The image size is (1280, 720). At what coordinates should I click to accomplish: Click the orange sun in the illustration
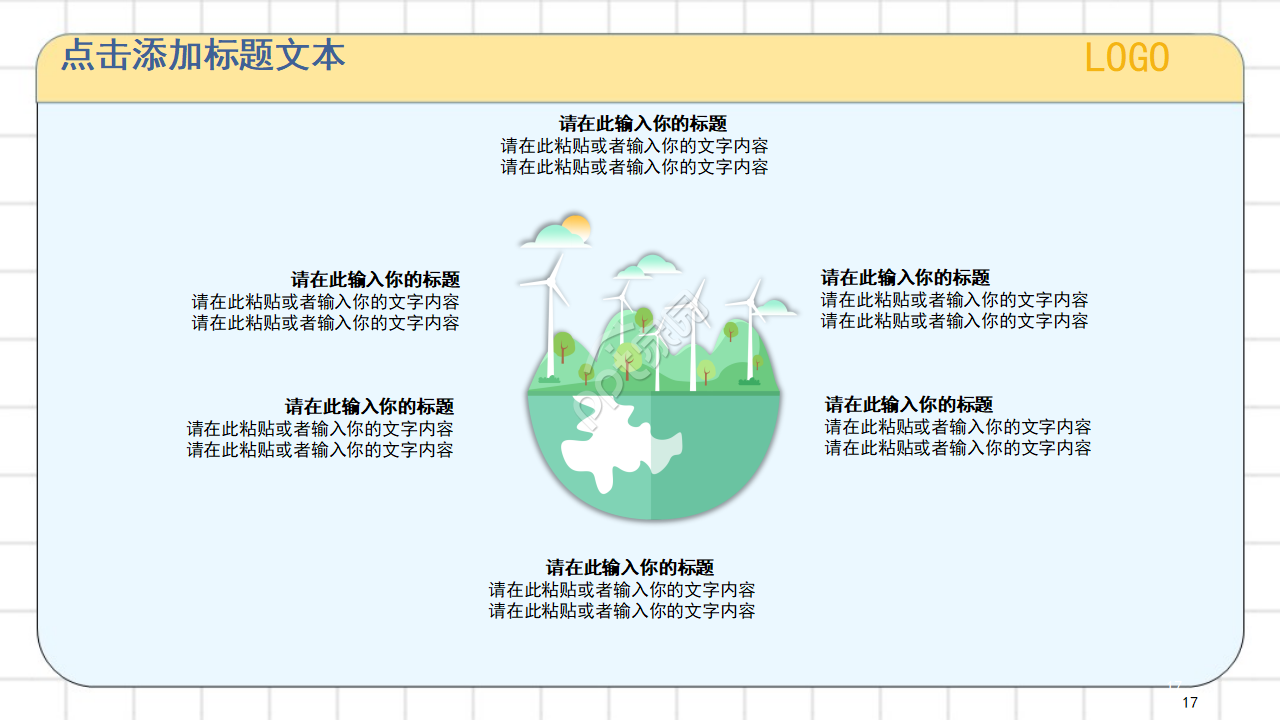578,225
